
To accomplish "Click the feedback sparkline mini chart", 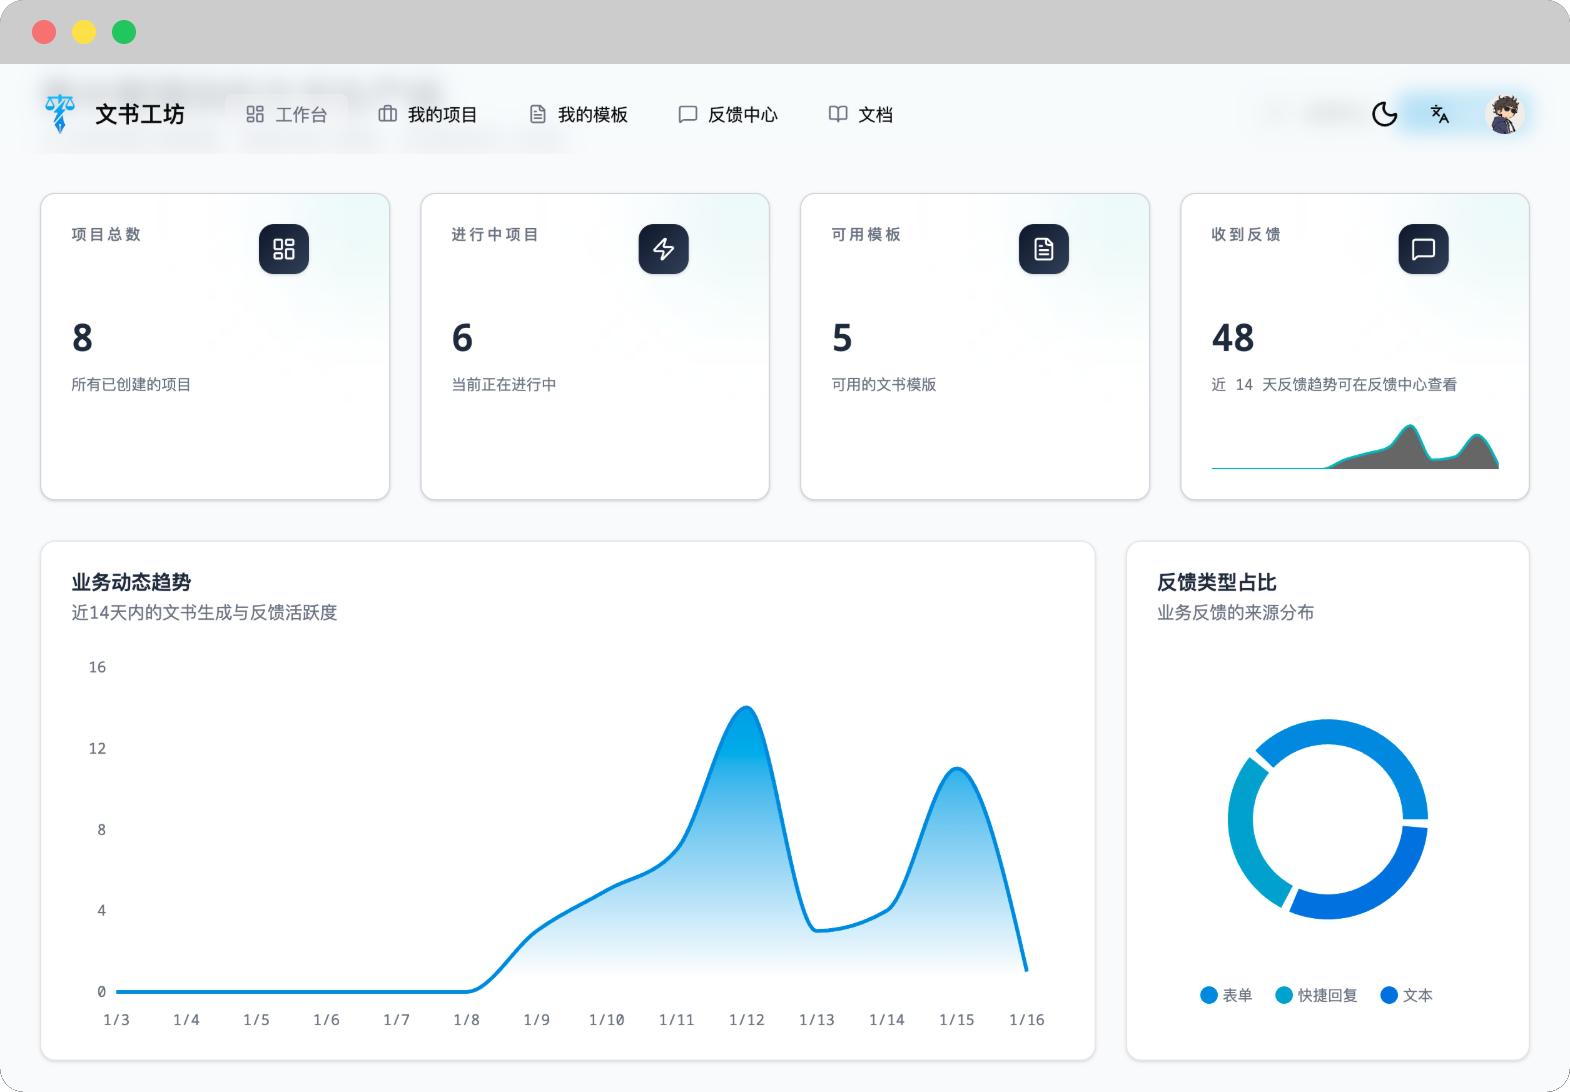I will coord(1355,447).
